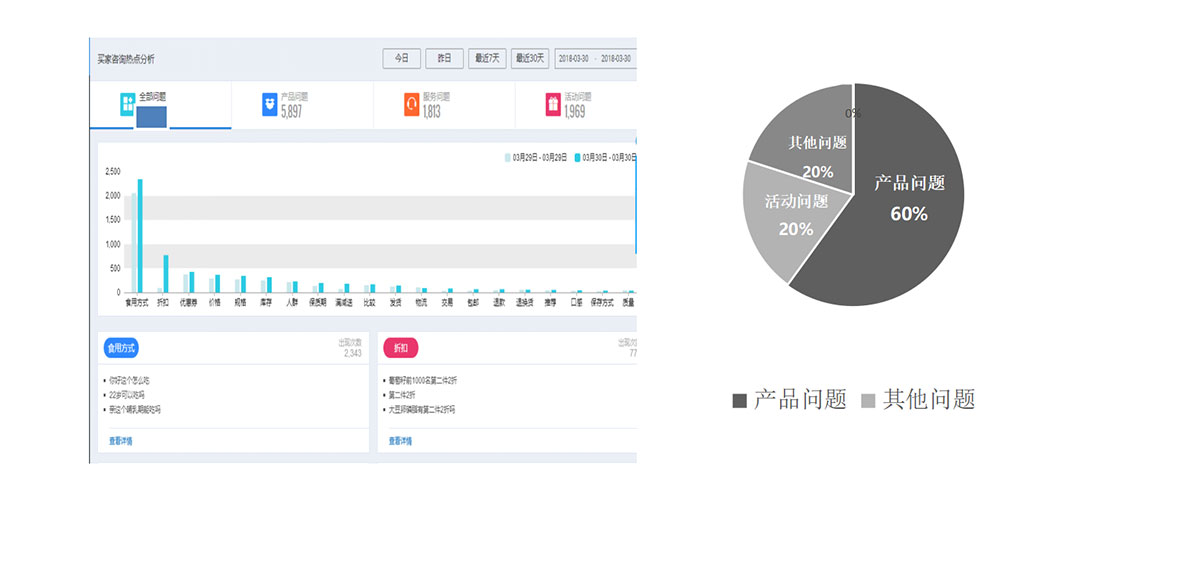
Task: Switch to the 产品问题 5,897 tab
Action: pos(302,105)
